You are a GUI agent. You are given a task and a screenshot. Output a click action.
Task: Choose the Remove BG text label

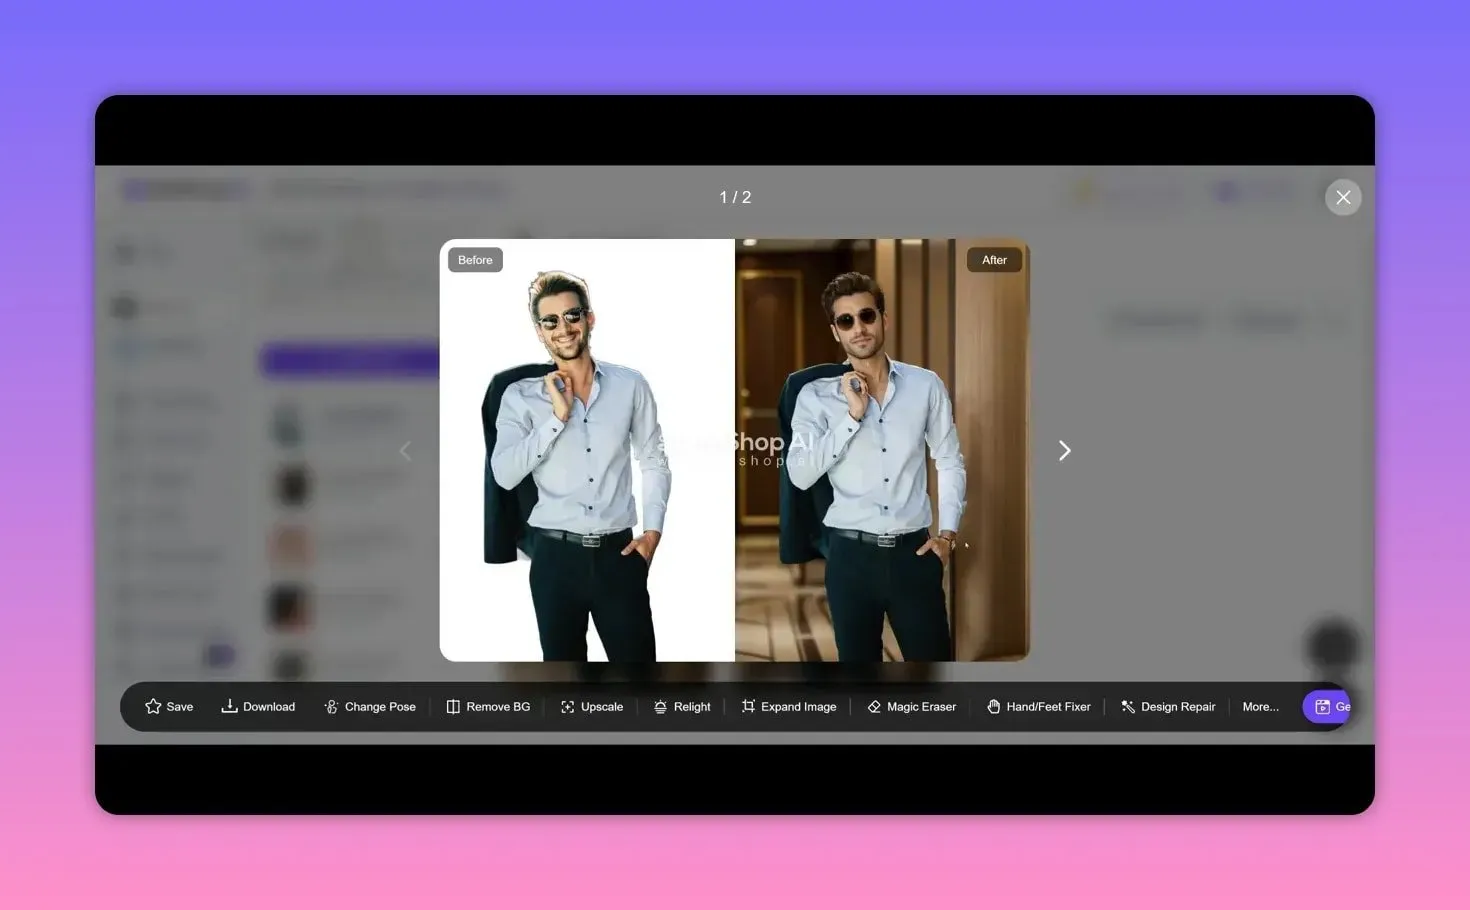tap(498, 706)
